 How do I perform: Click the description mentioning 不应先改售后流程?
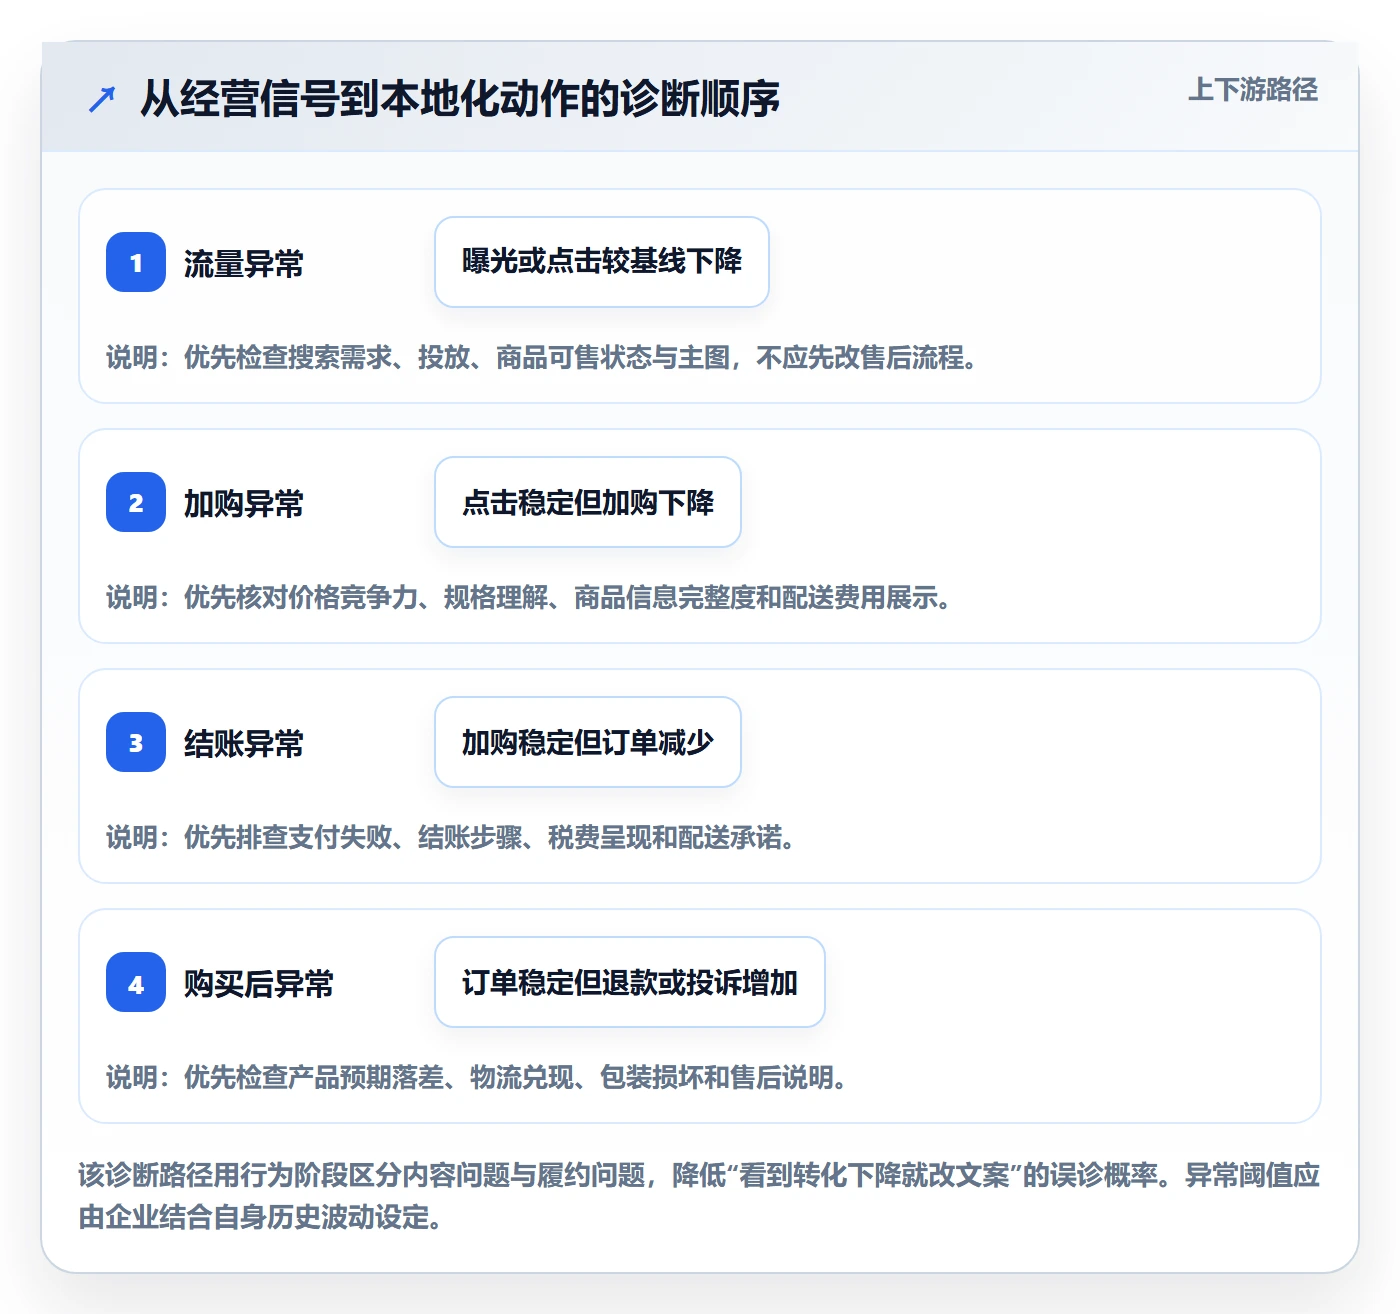pos(542,358)
